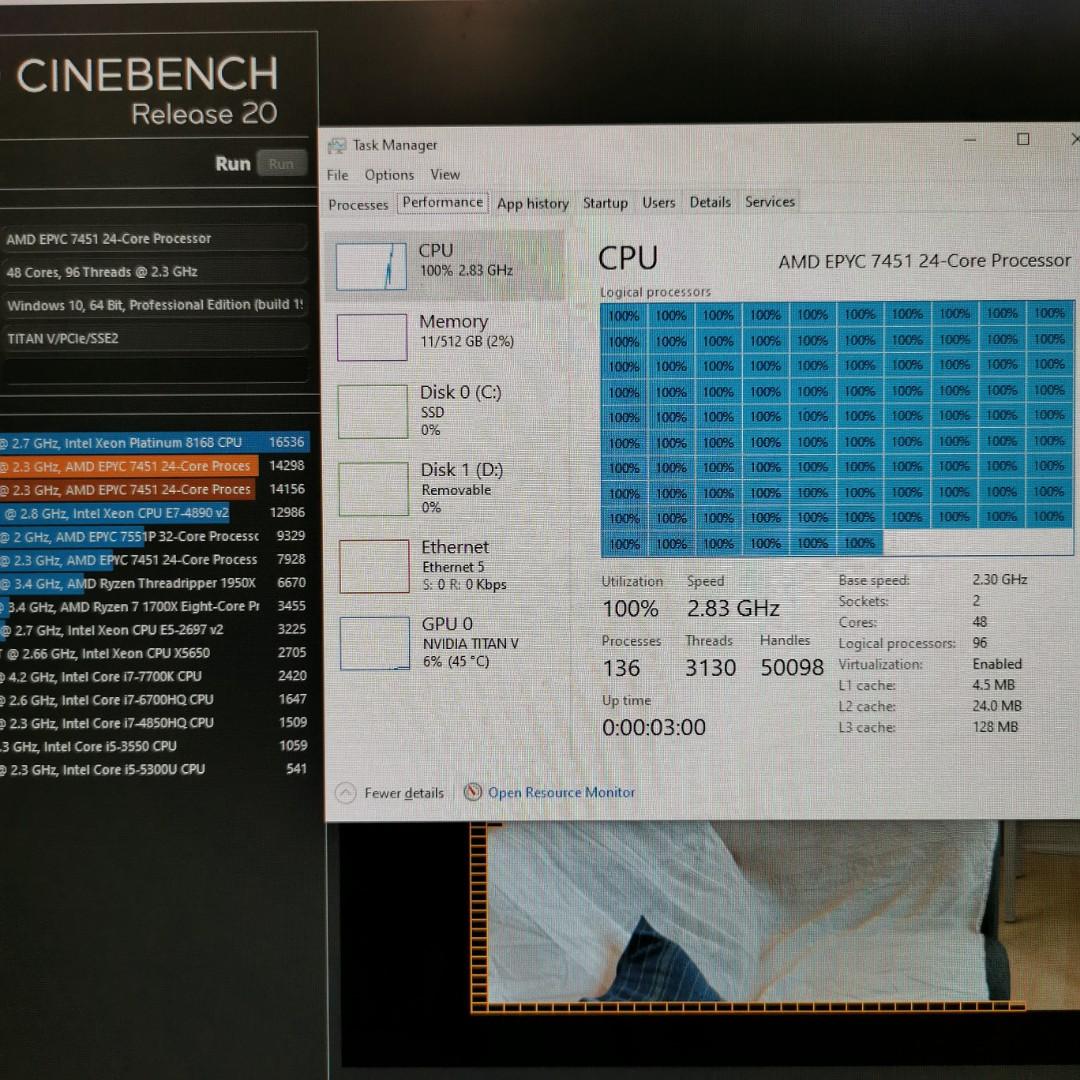
Task: Select the orange EPYC 7451 benchmark result
Action: pyautogui.click(x=130, y=465)
